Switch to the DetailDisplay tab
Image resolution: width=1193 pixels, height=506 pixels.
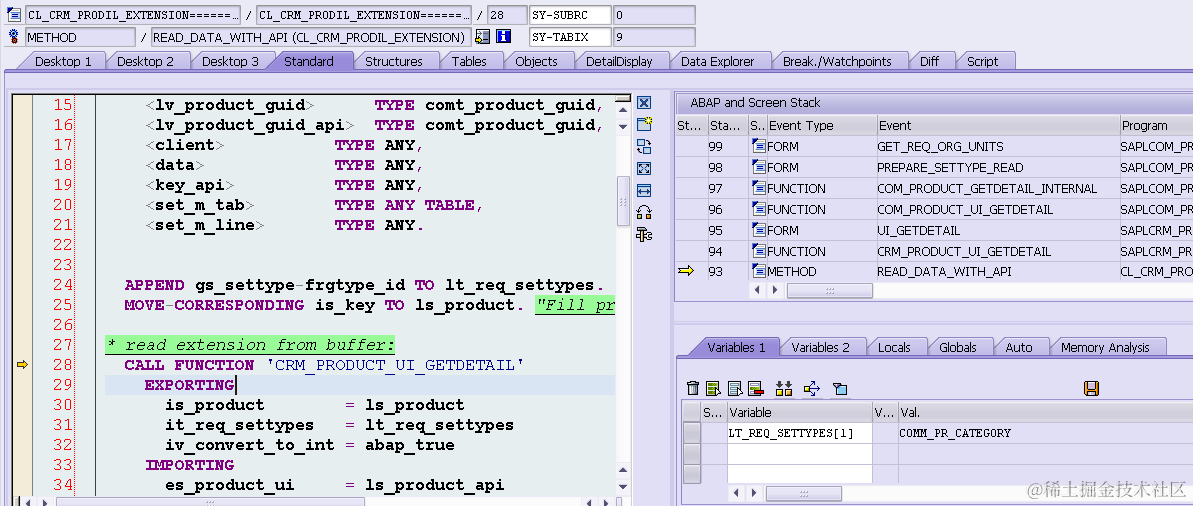click(619, 62)
